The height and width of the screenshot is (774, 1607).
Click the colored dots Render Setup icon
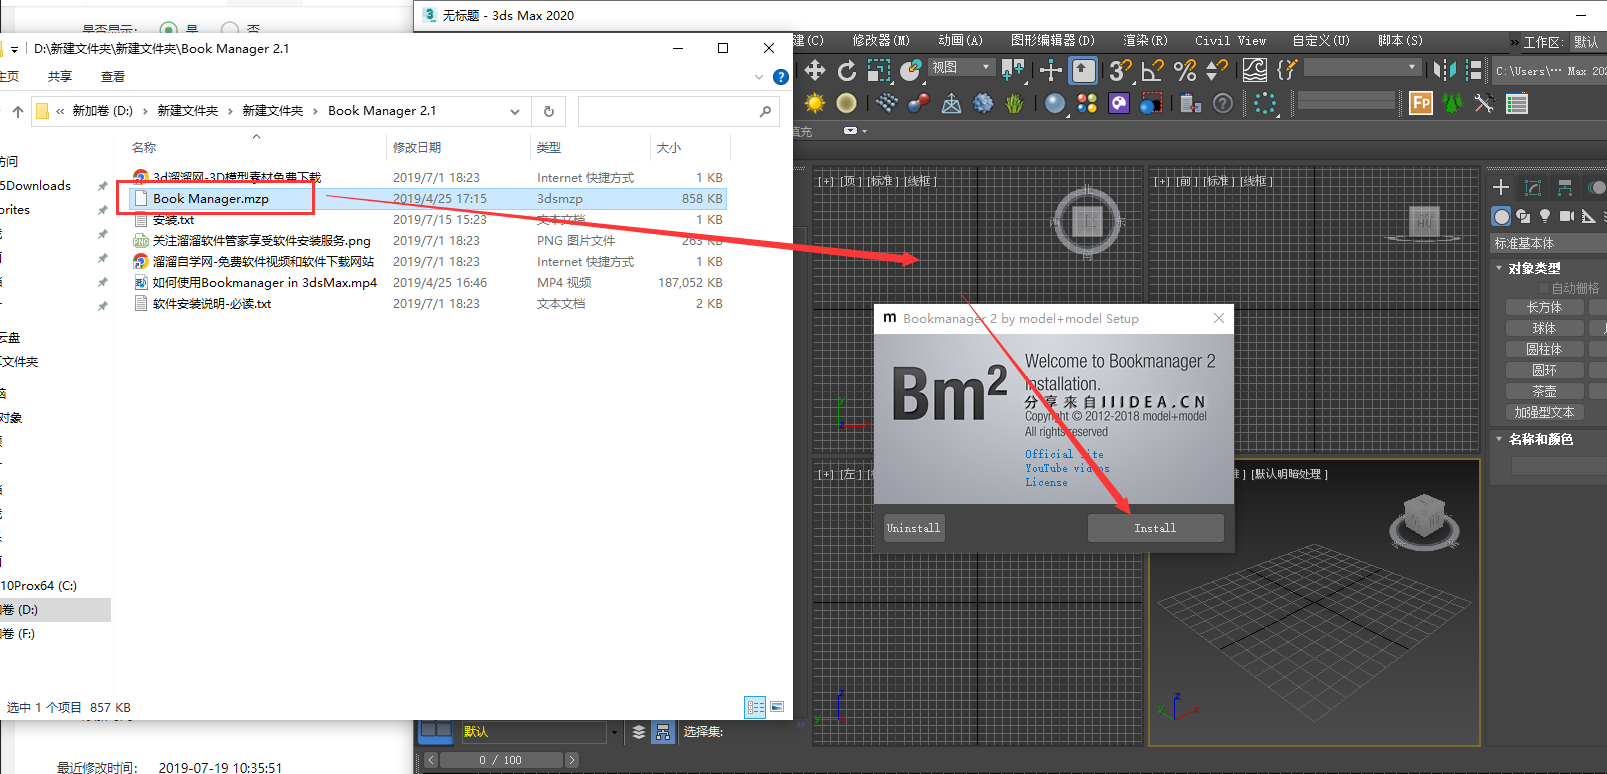[x=1087, y=103]
